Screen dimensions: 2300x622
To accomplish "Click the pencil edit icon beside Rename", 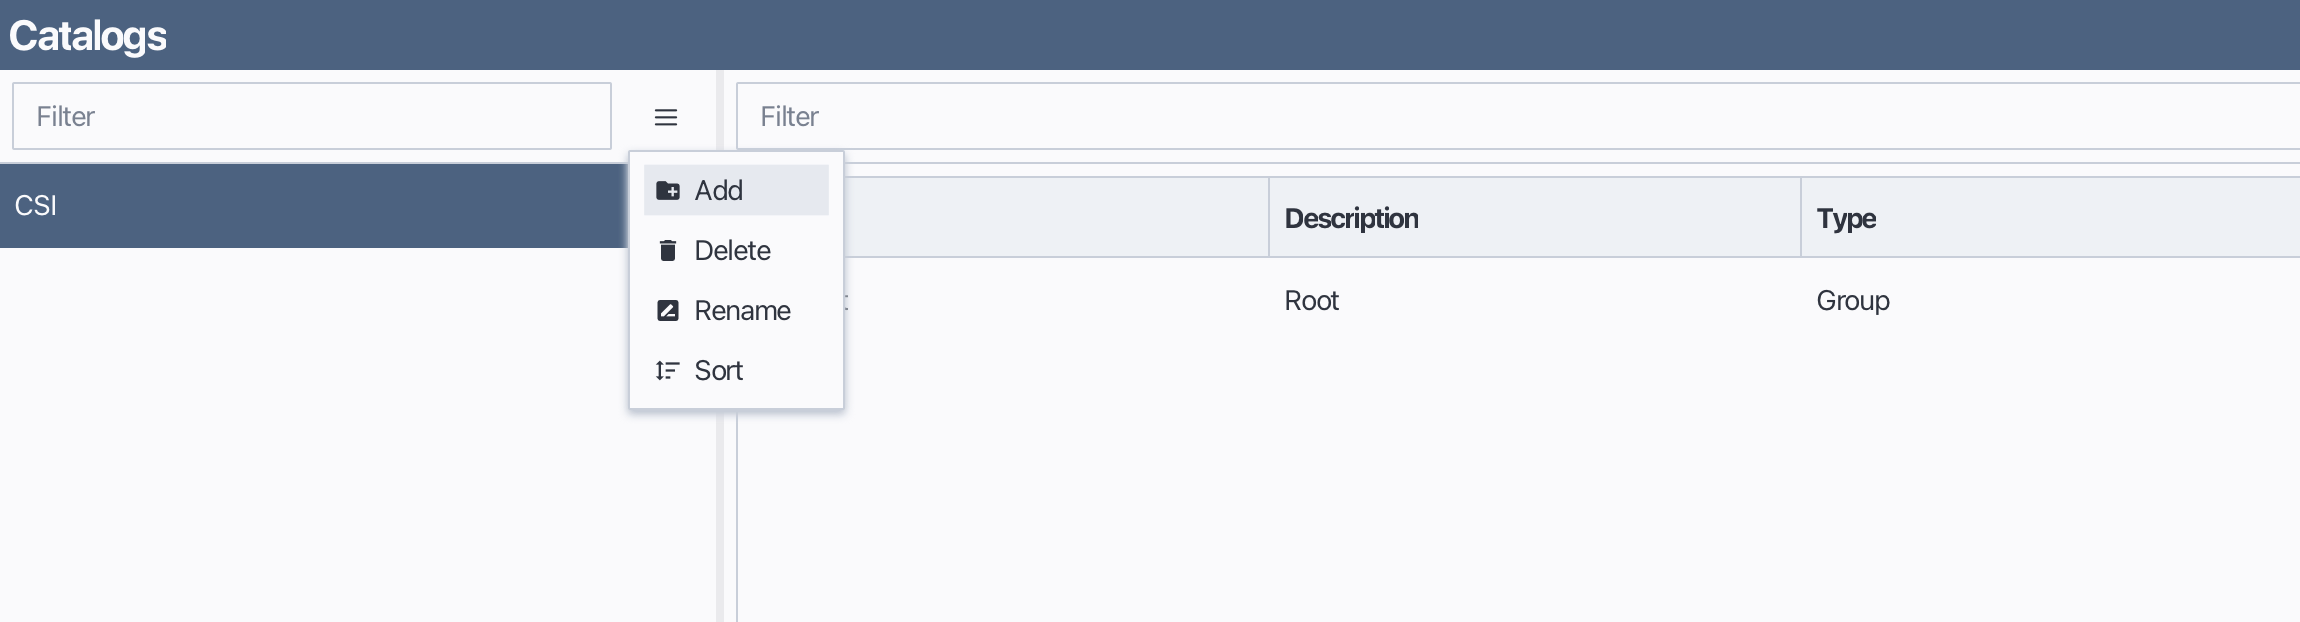I will [668, 311].
